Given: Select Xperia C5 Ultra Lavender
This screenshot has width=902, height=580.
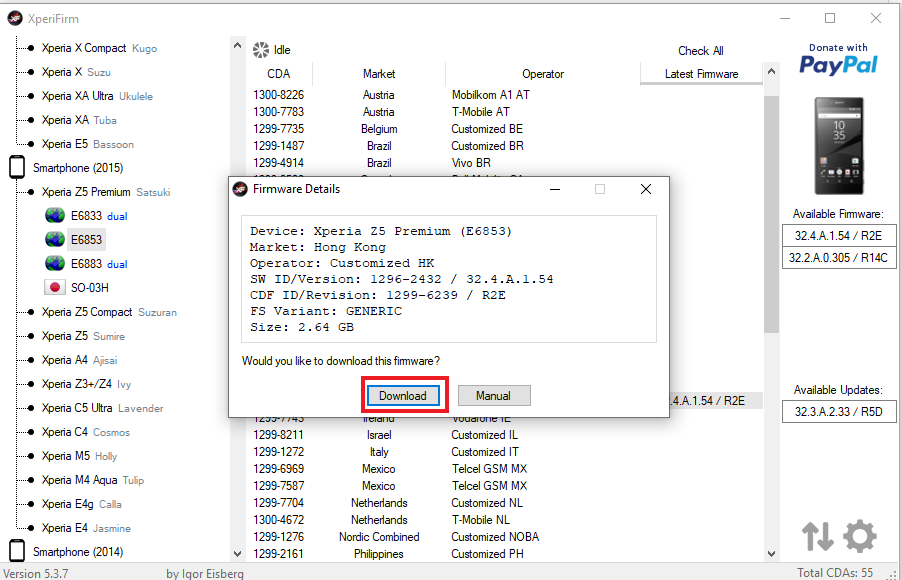Looking at the screenshot, I should click(102, 408).
